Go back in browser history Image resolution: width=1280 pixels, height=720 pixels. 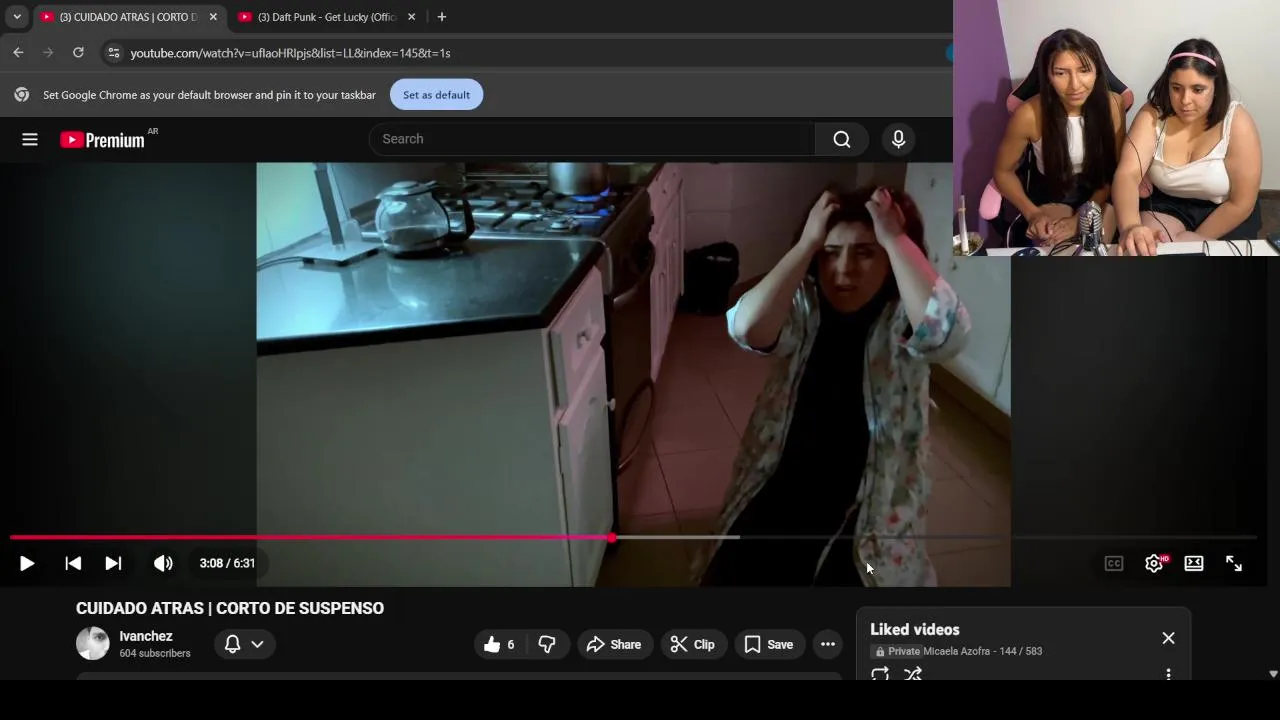(x=19, y=53)
